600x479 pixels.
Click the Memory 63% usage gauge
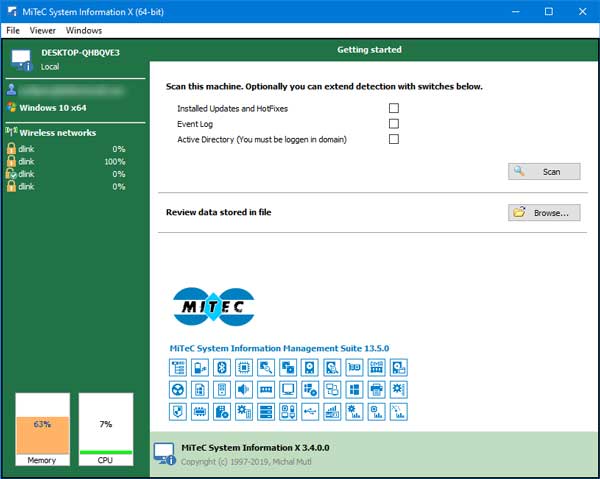coord(42,429)
